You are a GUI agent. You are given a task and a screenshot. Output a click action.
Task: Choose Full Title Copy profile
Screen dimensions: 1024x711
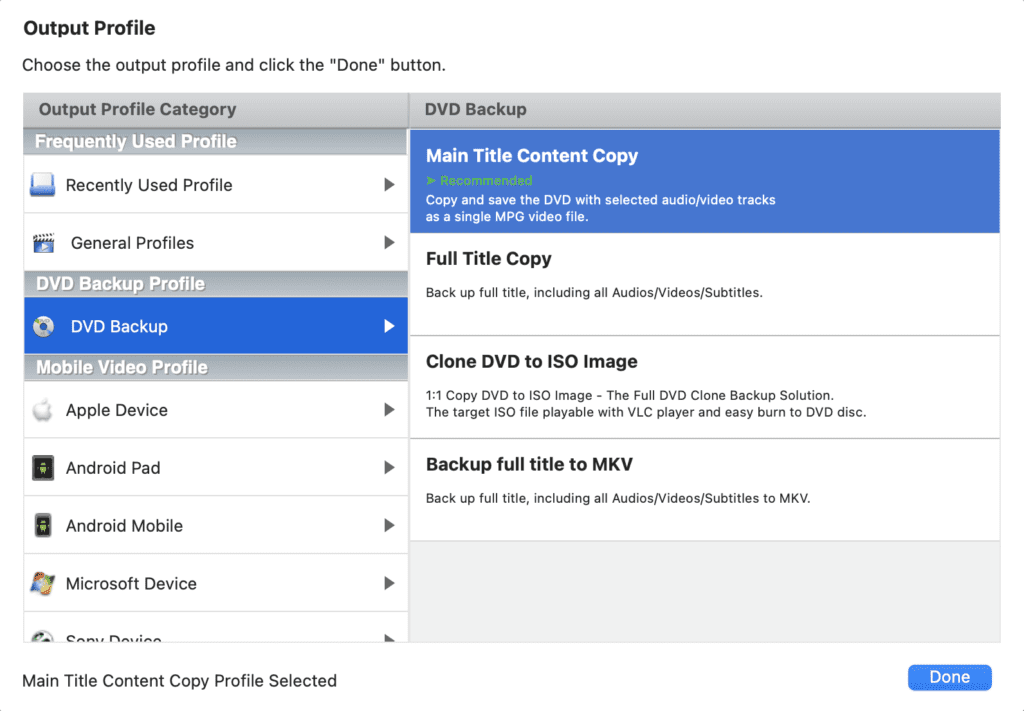(x=705, y=285)
